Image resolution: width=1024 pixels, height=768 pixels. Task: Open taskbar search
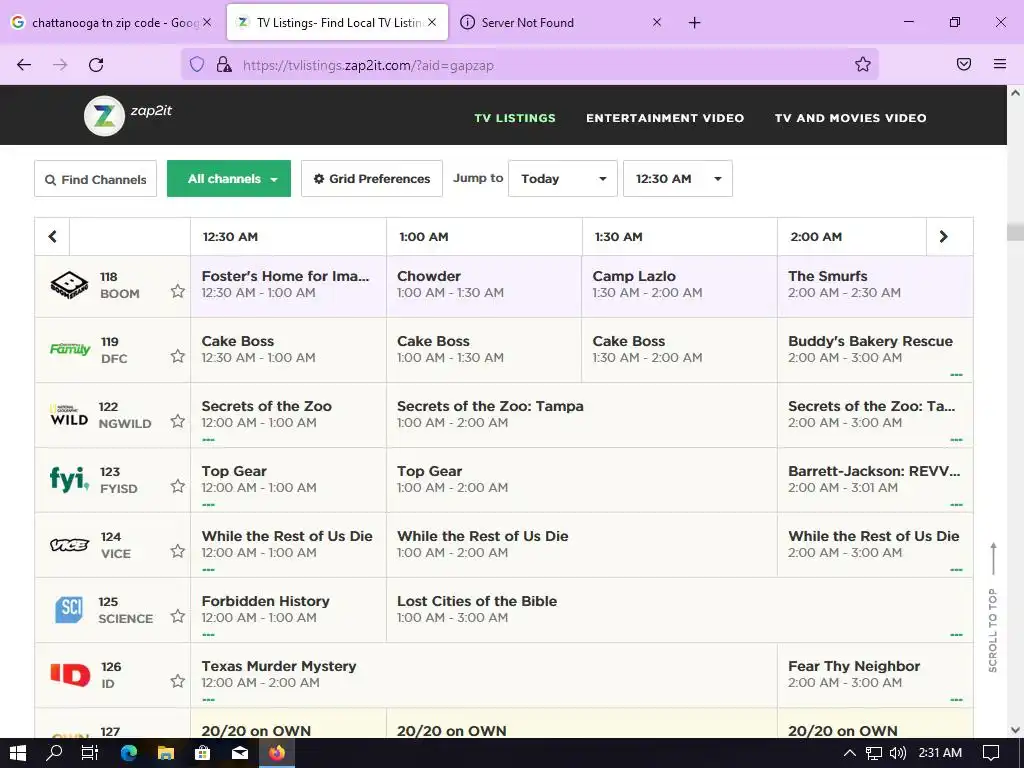click(x=54, y=753)
